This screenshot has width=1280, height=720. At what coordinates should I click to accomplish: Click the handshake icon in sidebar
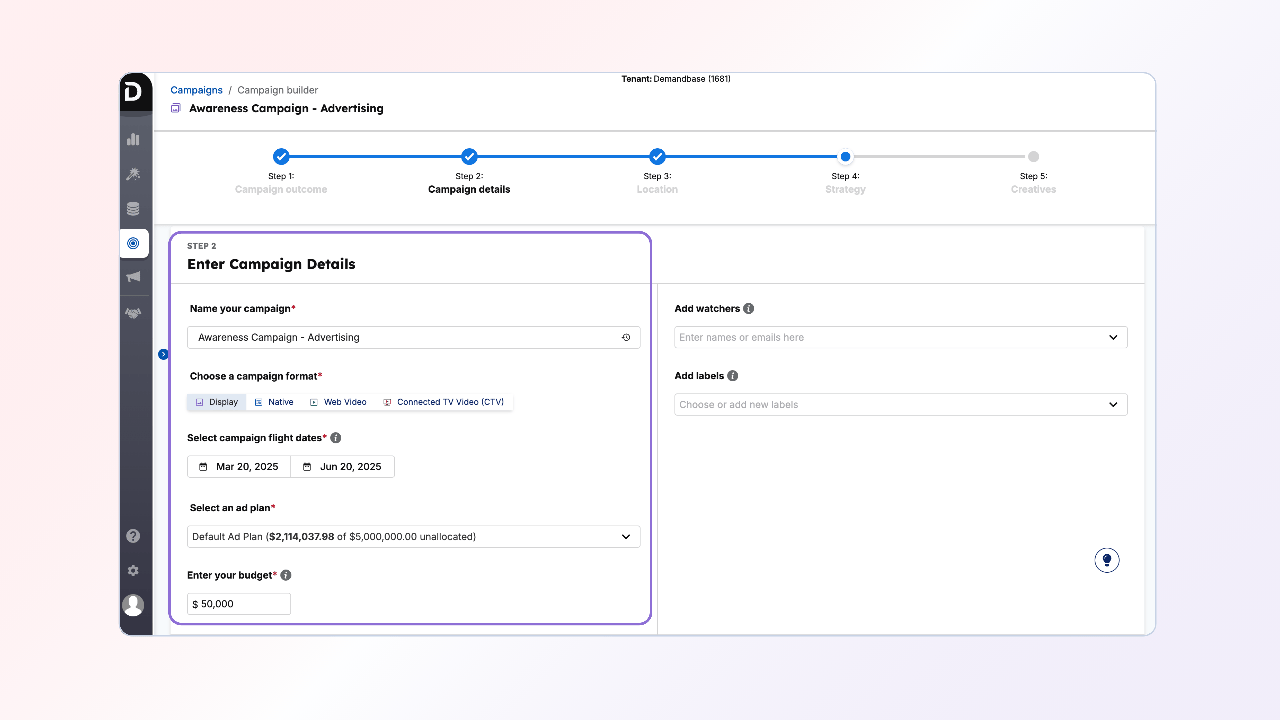tap(133, 312)
